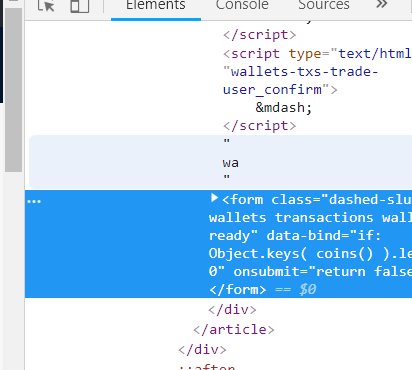Select the "wa" text node
412x370 pixels.
pyautogui.click(x=230, y=163)
